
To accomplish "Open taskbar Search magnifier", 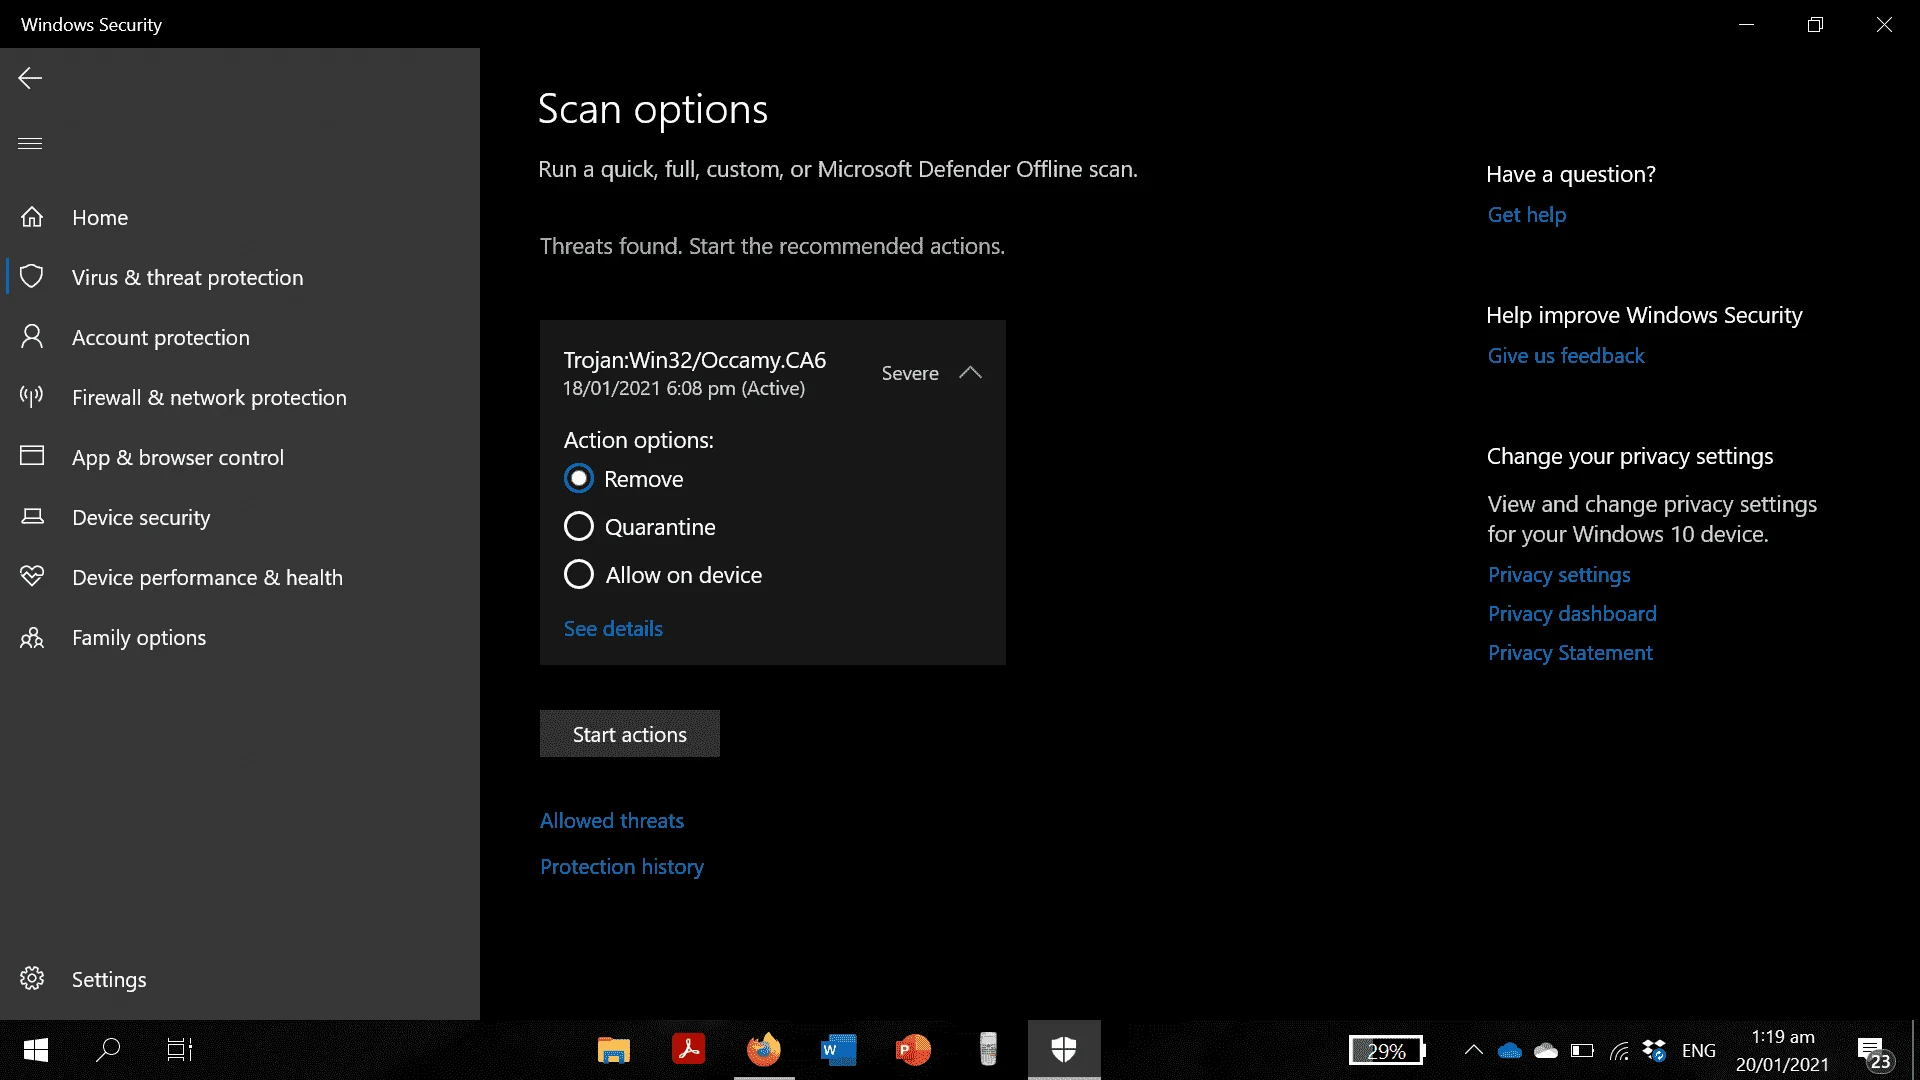I will 108,1050.
